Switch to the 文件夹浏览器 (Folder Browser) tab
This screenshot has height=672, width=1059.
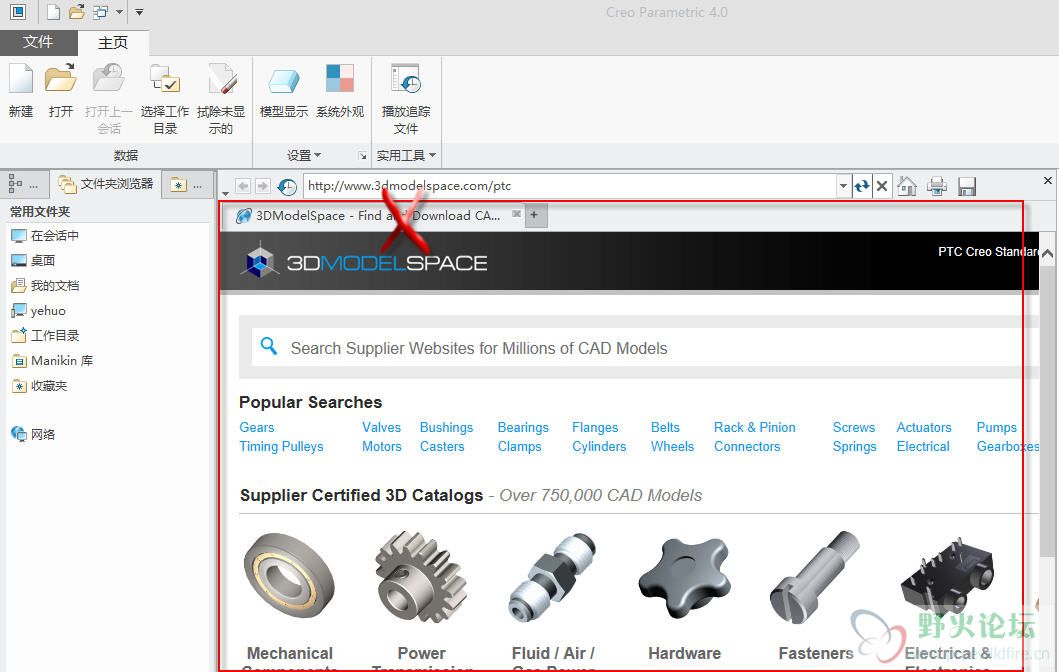(x=106, y=184)
